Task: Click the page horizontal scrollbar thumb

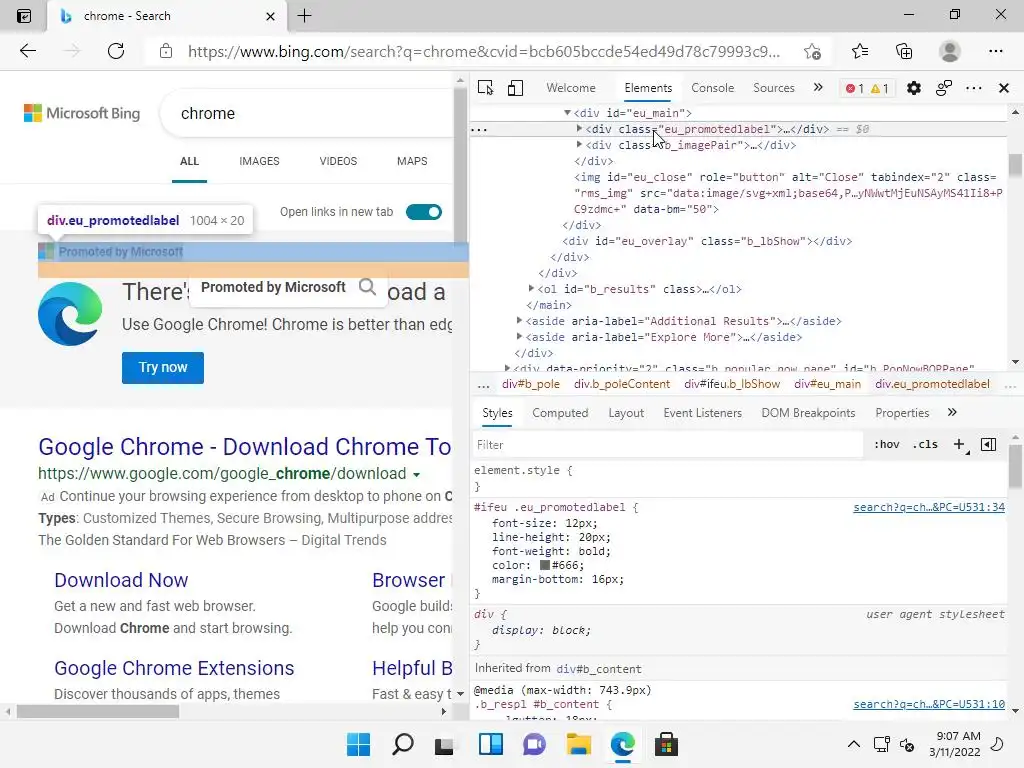Action: pos(98,711)
